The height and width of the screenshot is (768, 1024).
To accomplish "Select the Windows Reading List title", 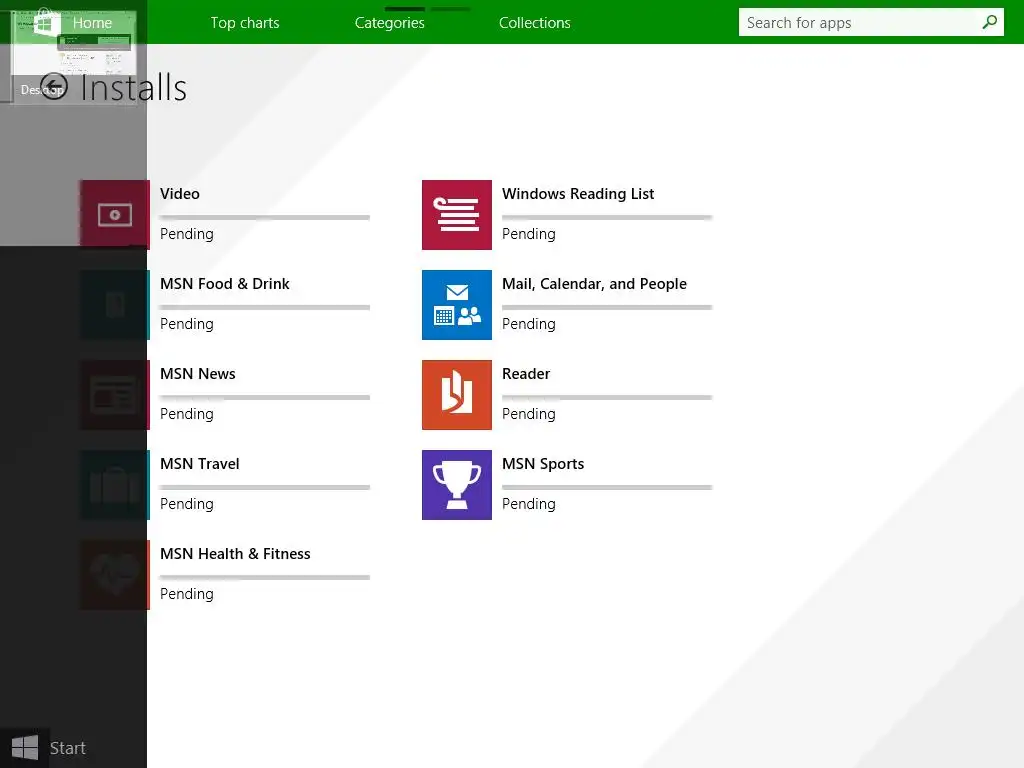I will (578, 194).
